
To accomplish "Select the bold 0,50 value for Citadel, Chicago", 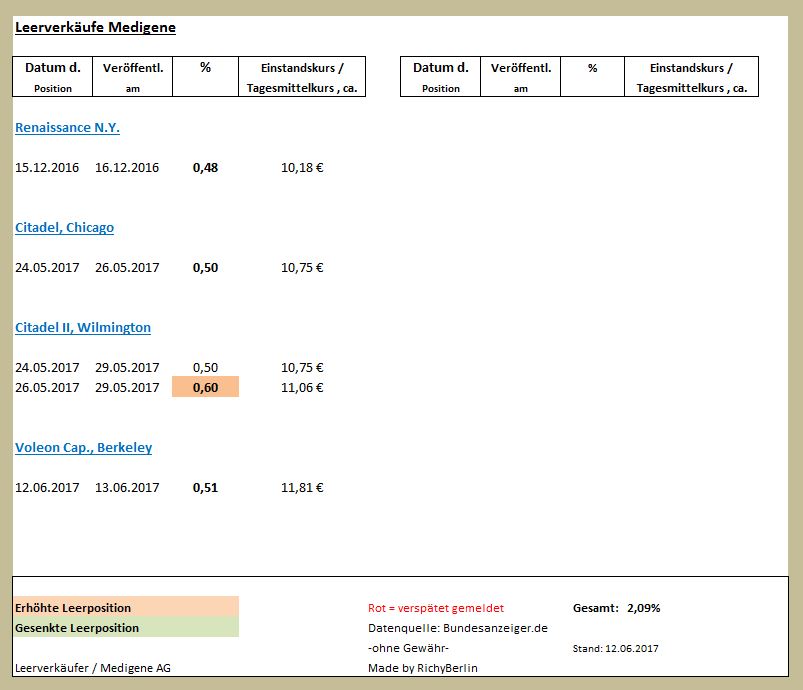I will point(205,267).
